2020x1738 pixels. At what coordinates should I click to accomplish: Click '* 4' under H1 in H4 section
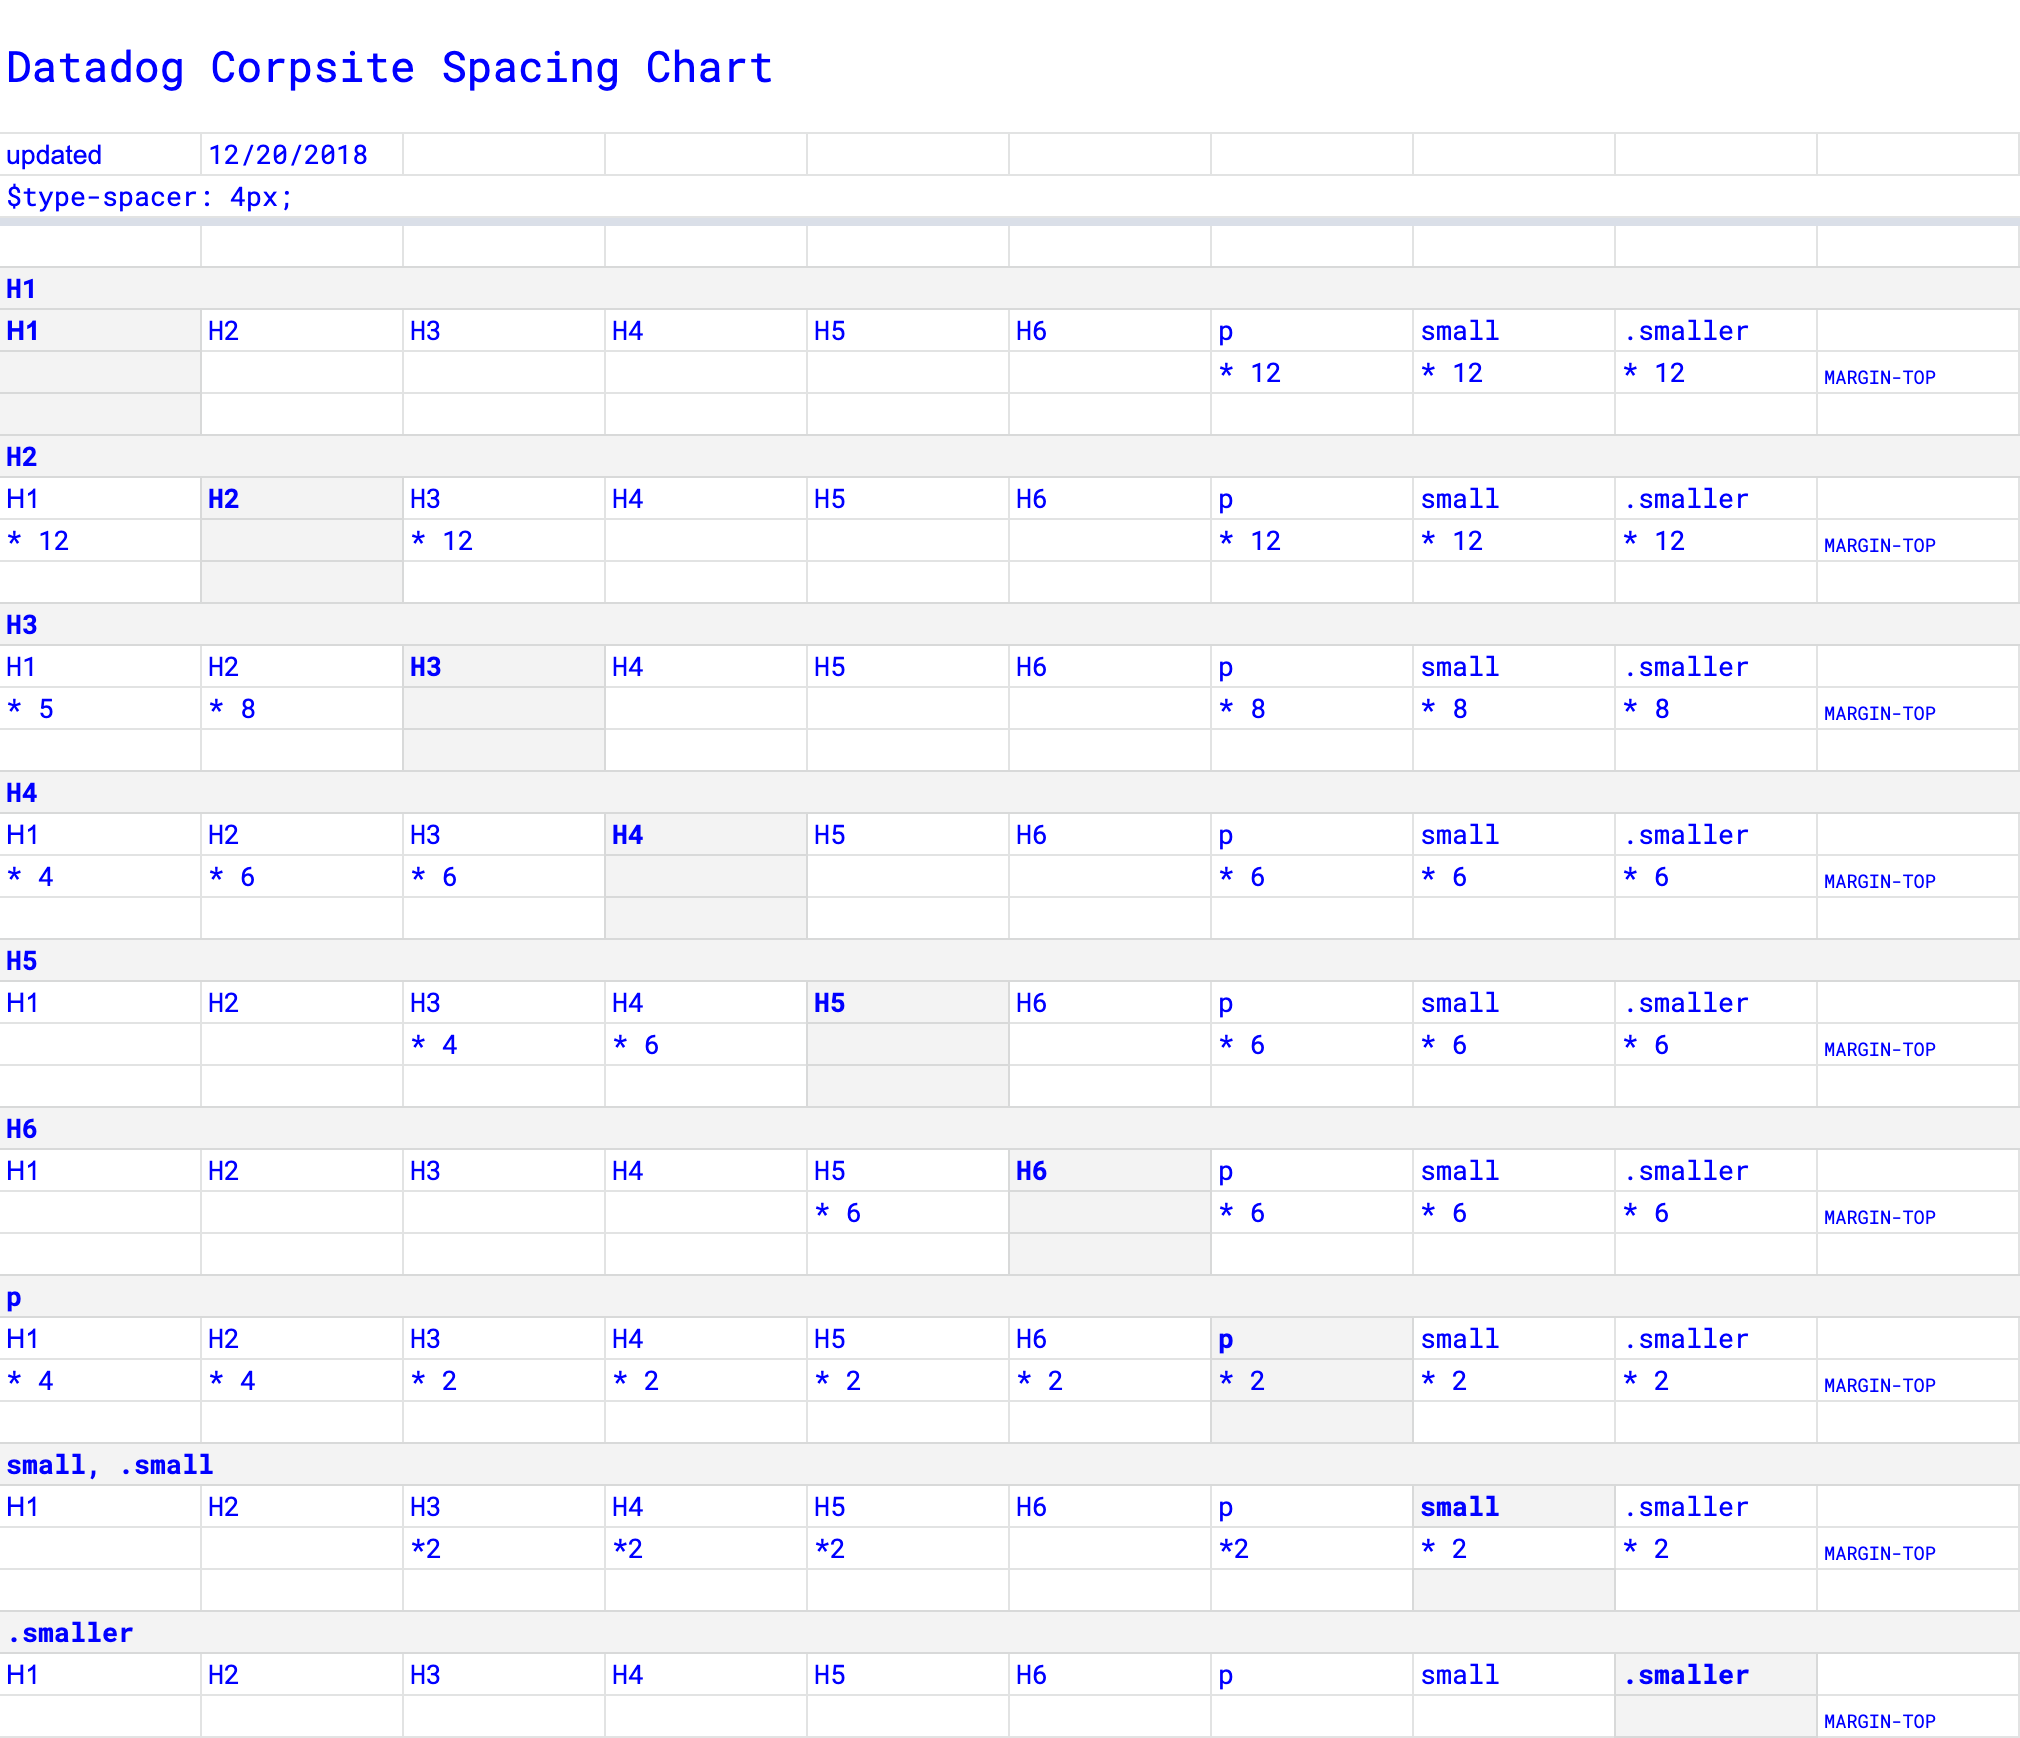[x=100, y=877]
